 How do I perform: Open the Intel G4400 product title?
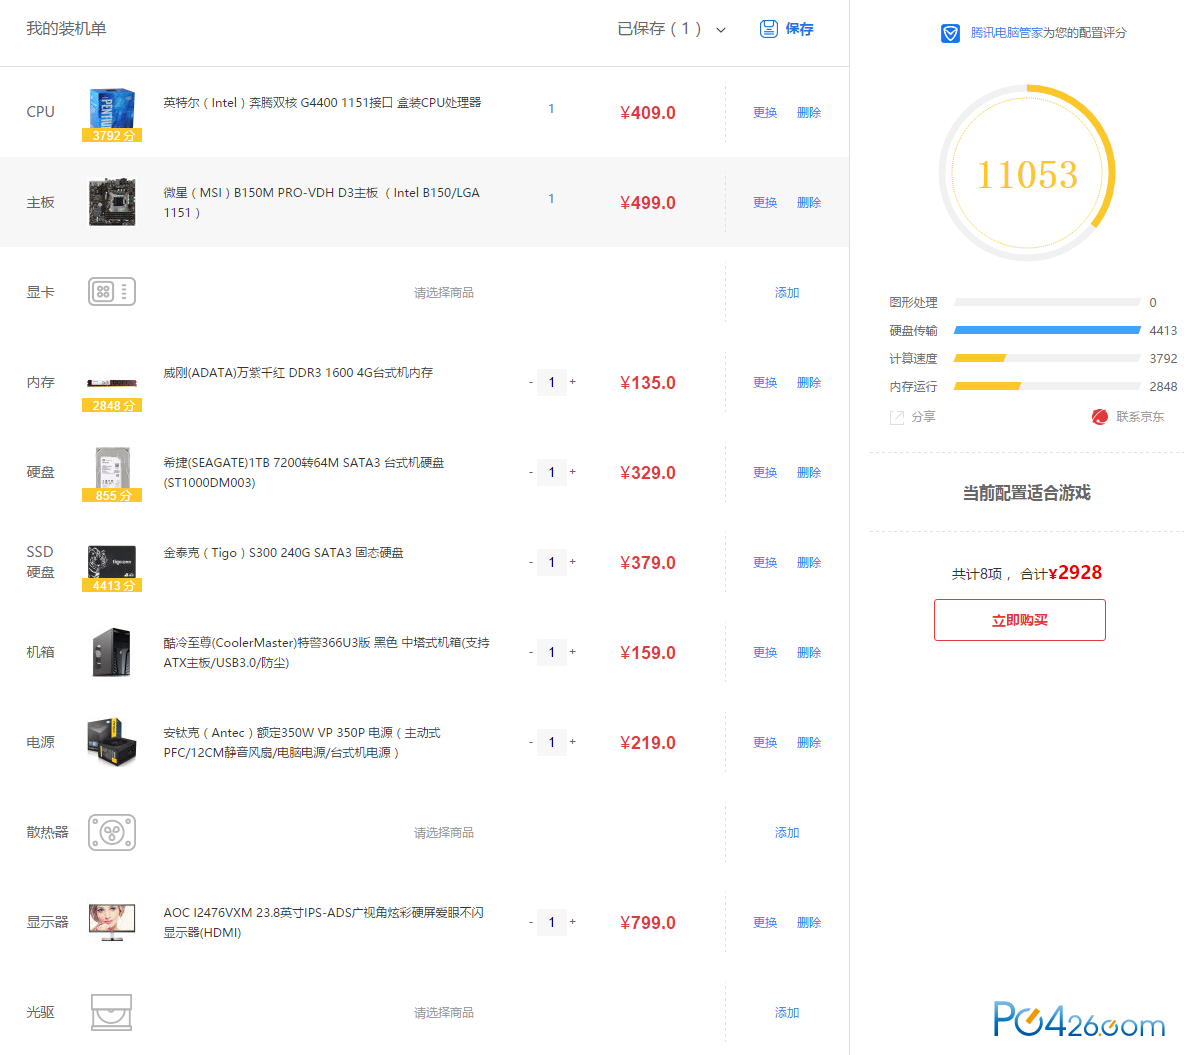click(x=322, y=103)
